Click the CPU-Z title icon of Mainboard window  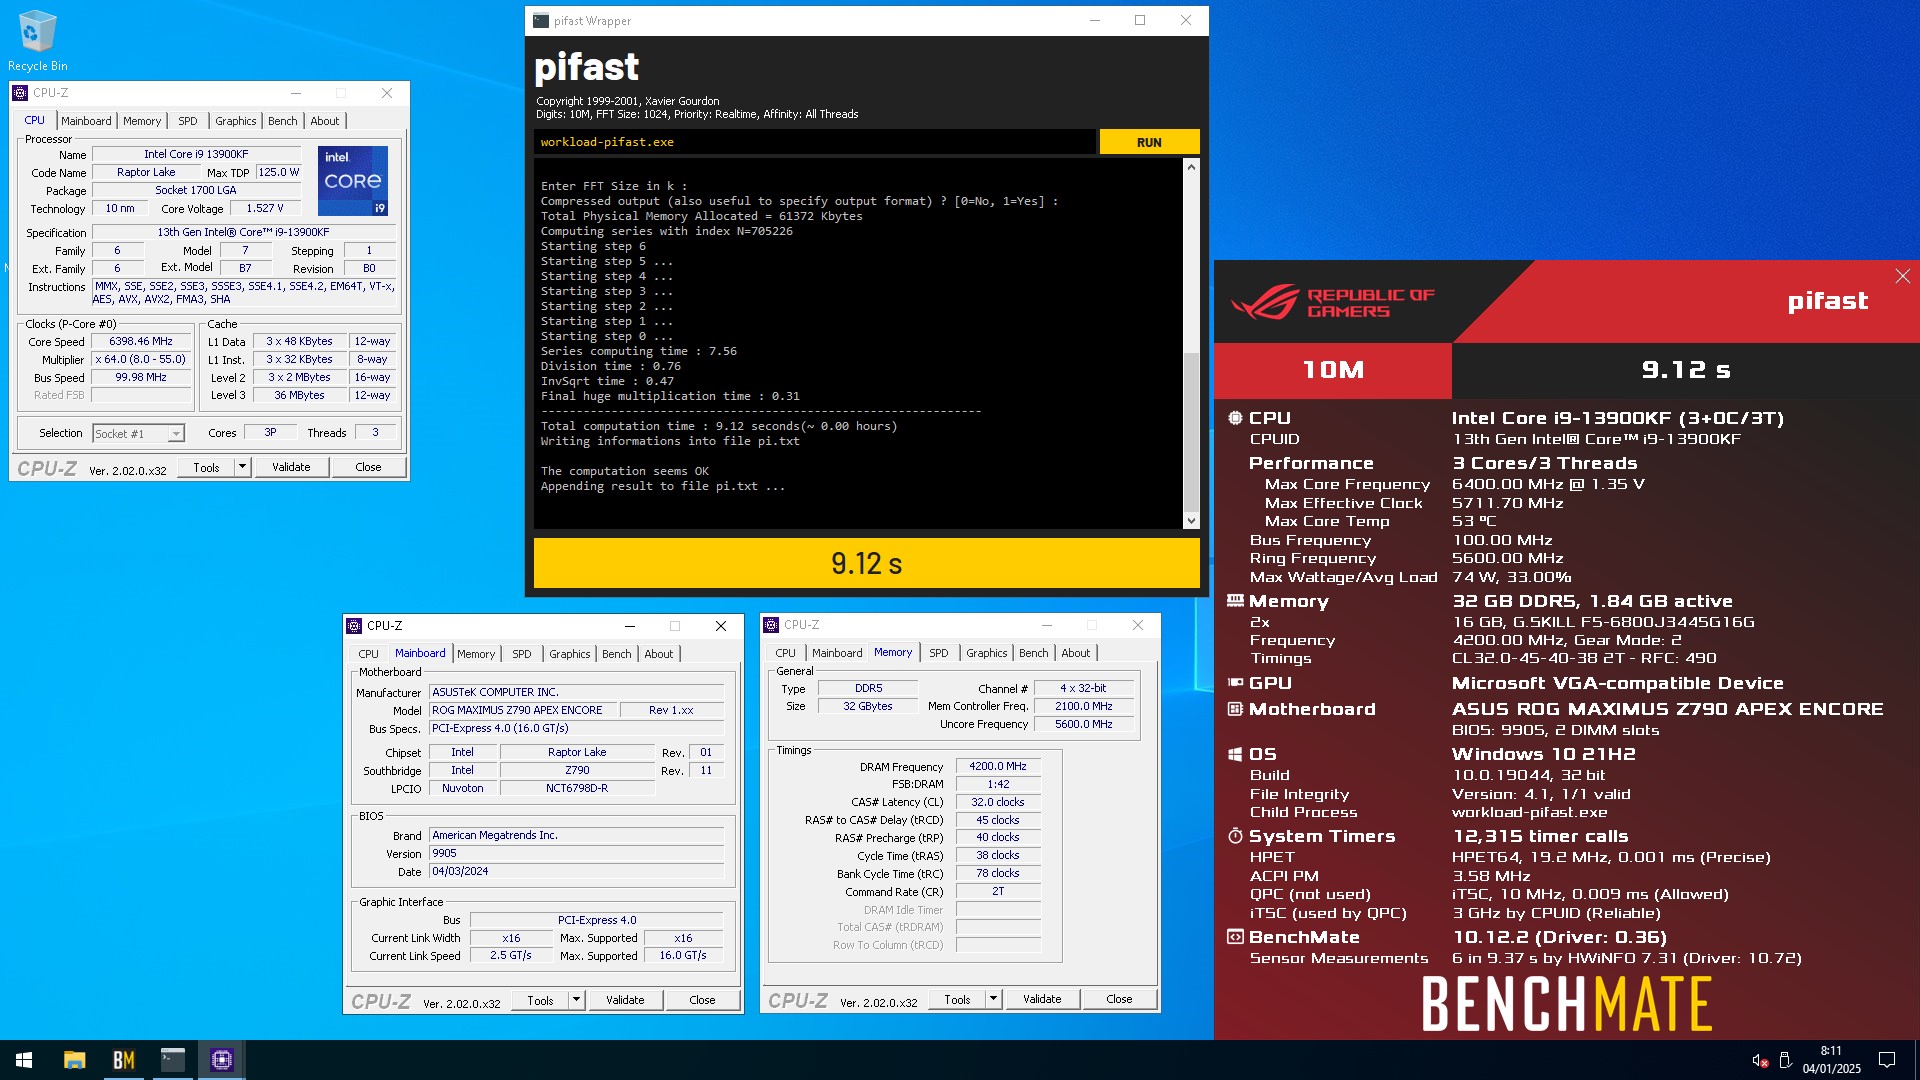pos(354,626)
